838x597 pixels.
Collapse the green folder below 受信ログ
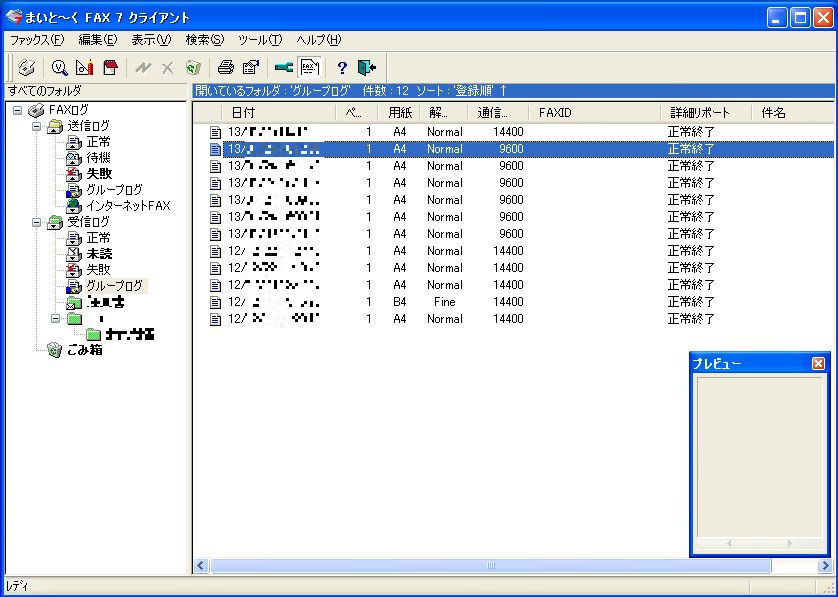point(56,319)
